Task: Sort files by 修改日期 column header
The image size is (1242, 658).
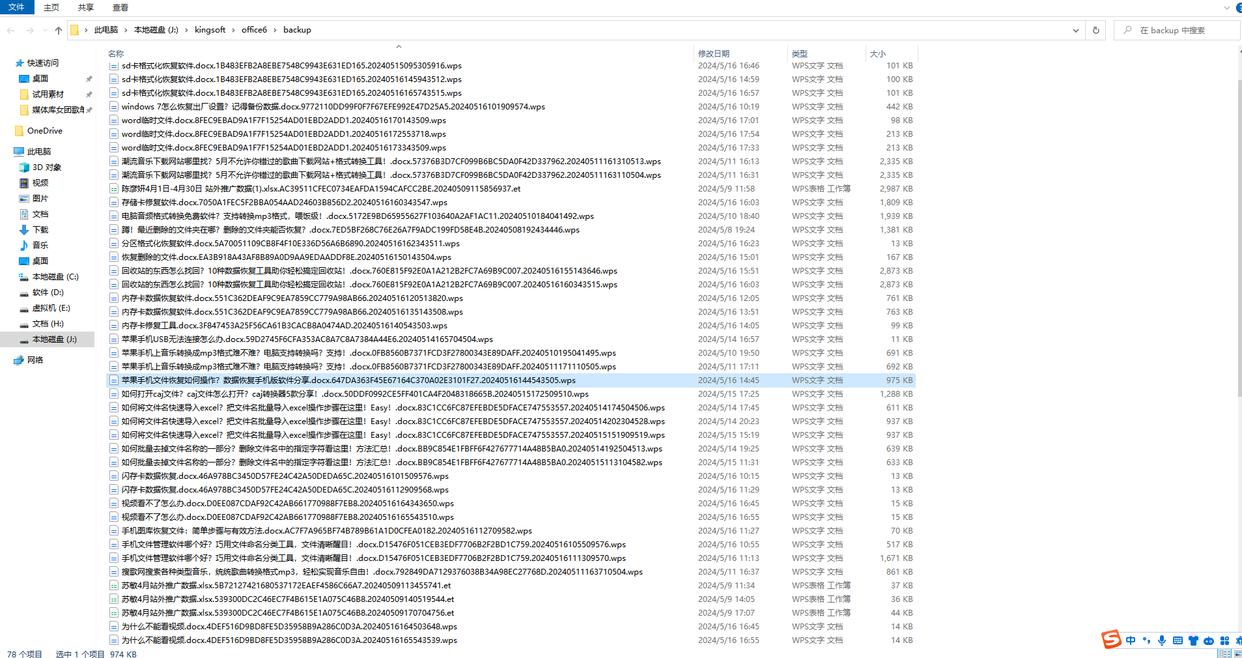Action: [x=714, y=53]
